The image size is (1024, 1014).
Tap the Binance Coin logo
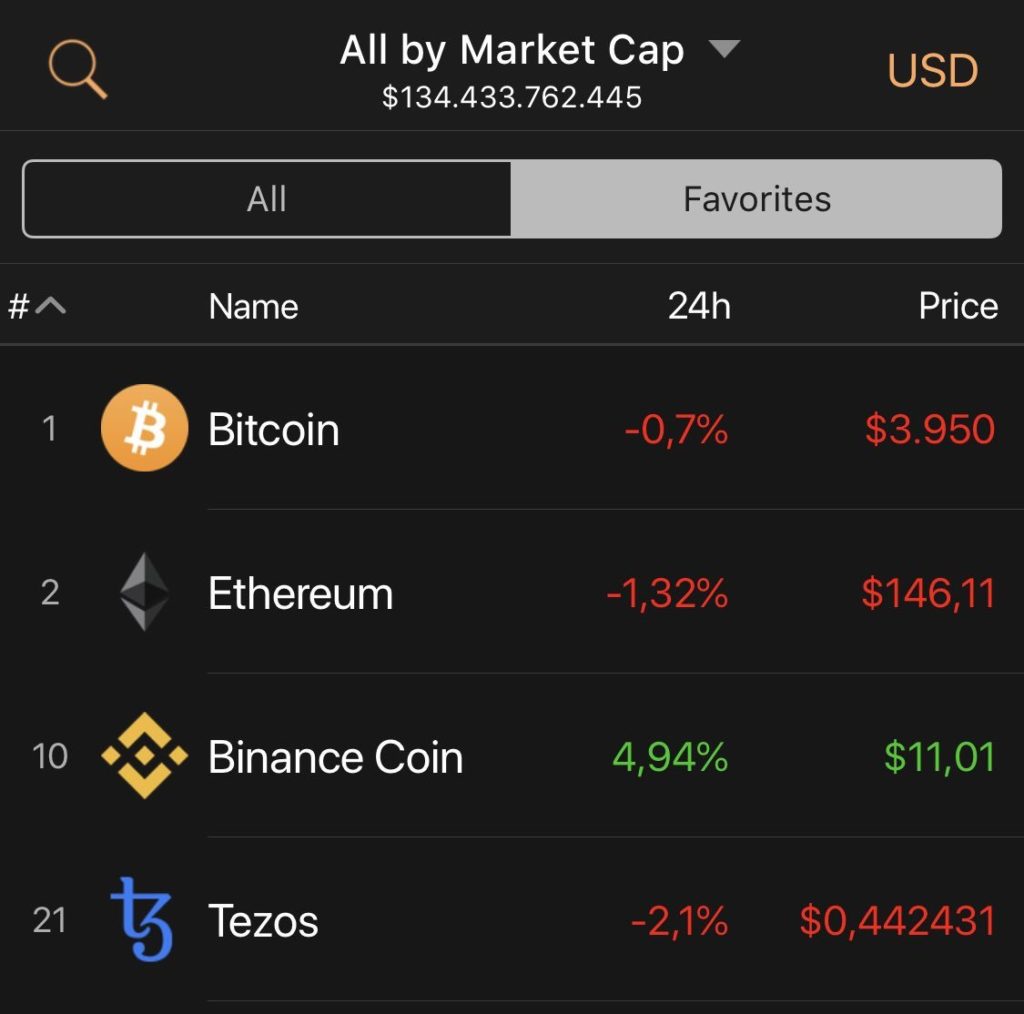(144, 756)
